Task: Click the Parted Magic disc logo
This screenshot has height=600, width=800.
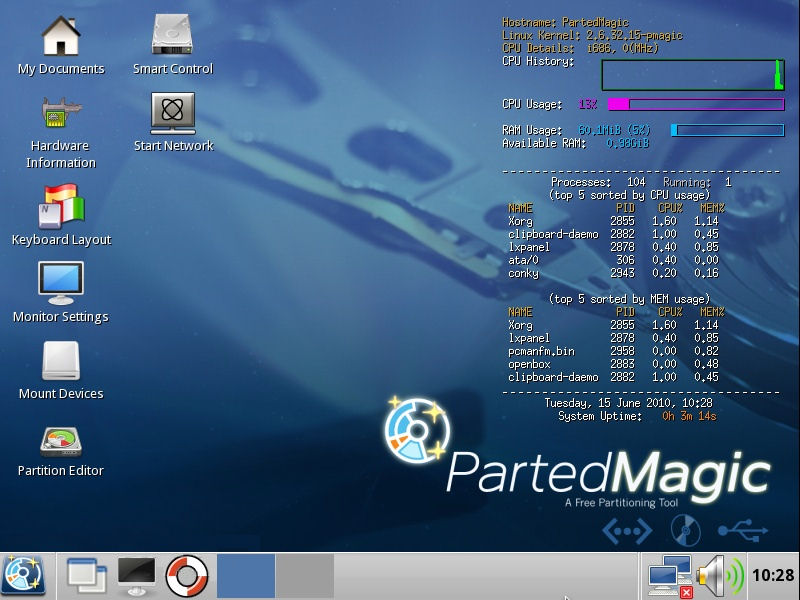Action: pyautogui.click(x=417, y=431)
